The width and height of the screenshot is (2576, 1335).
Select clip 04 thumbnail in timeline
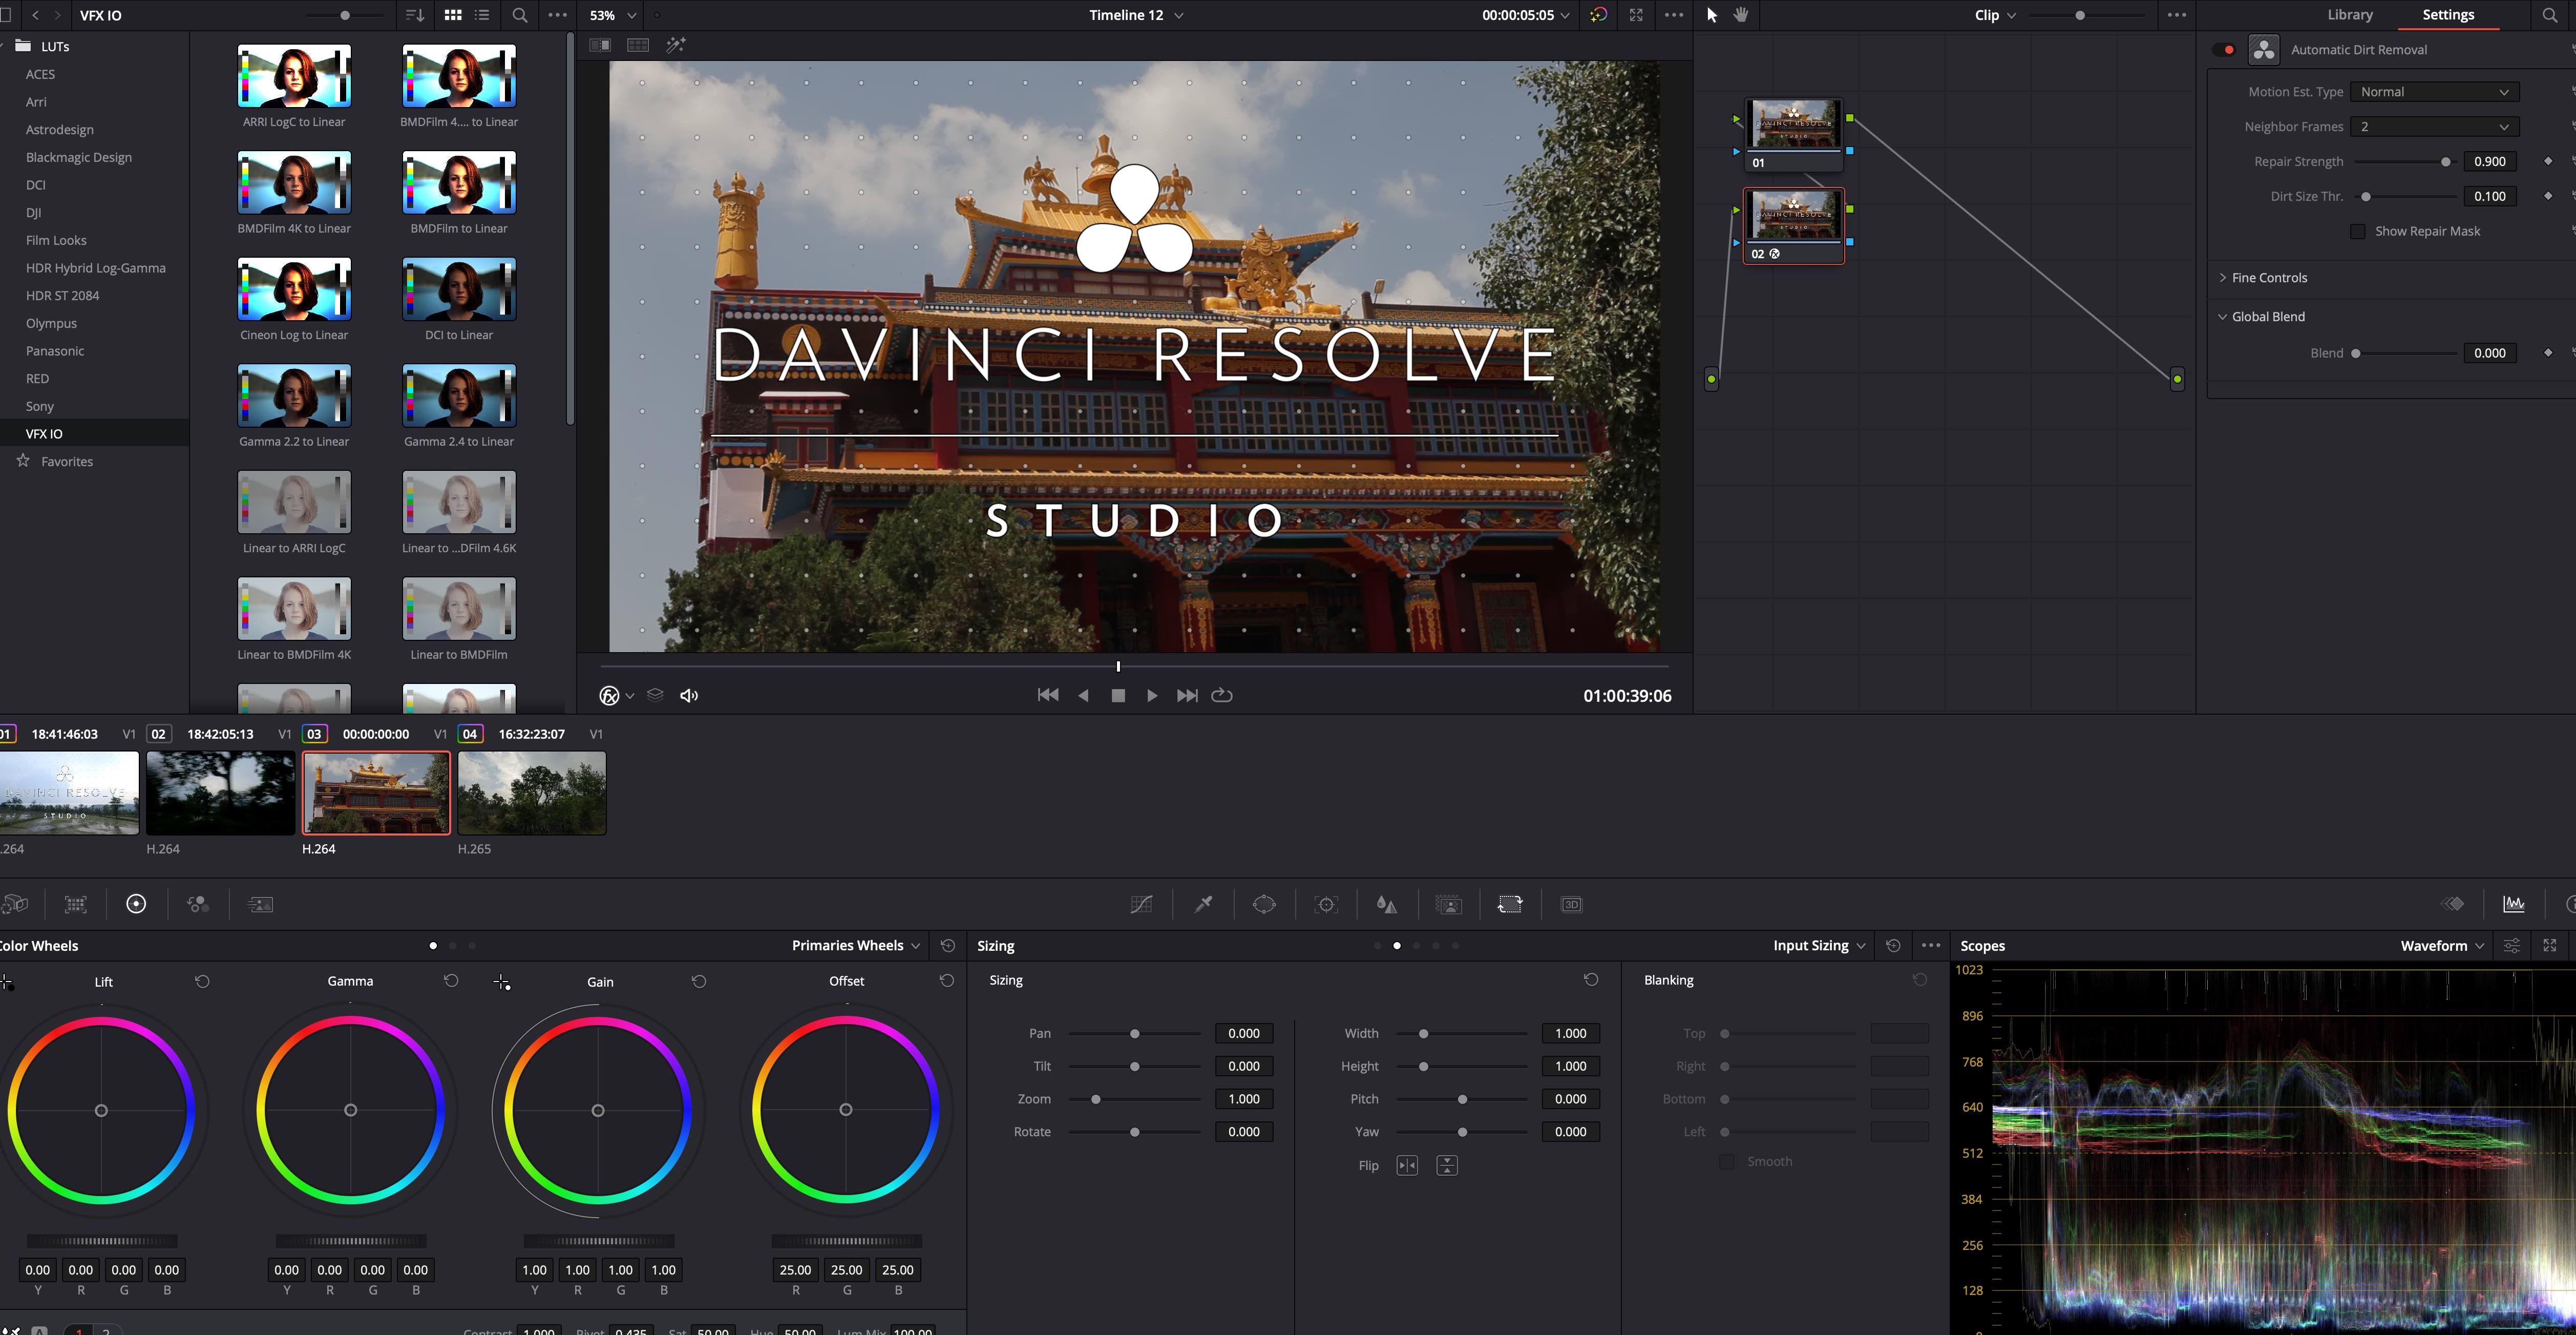[x=531, y=793]
